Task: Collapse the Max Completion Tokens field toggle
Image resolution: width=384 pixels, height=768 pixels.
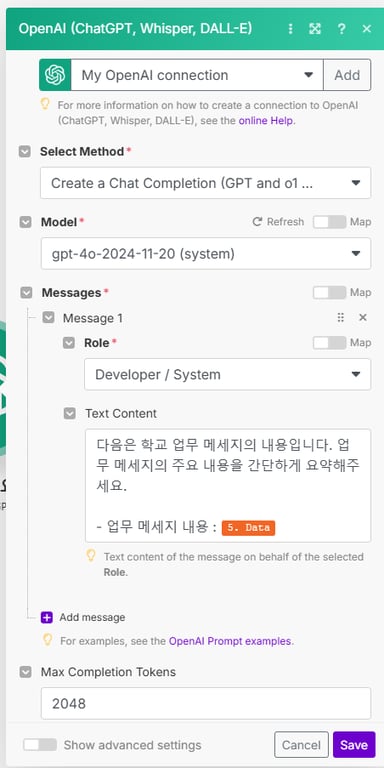Action: click(25, 672)
